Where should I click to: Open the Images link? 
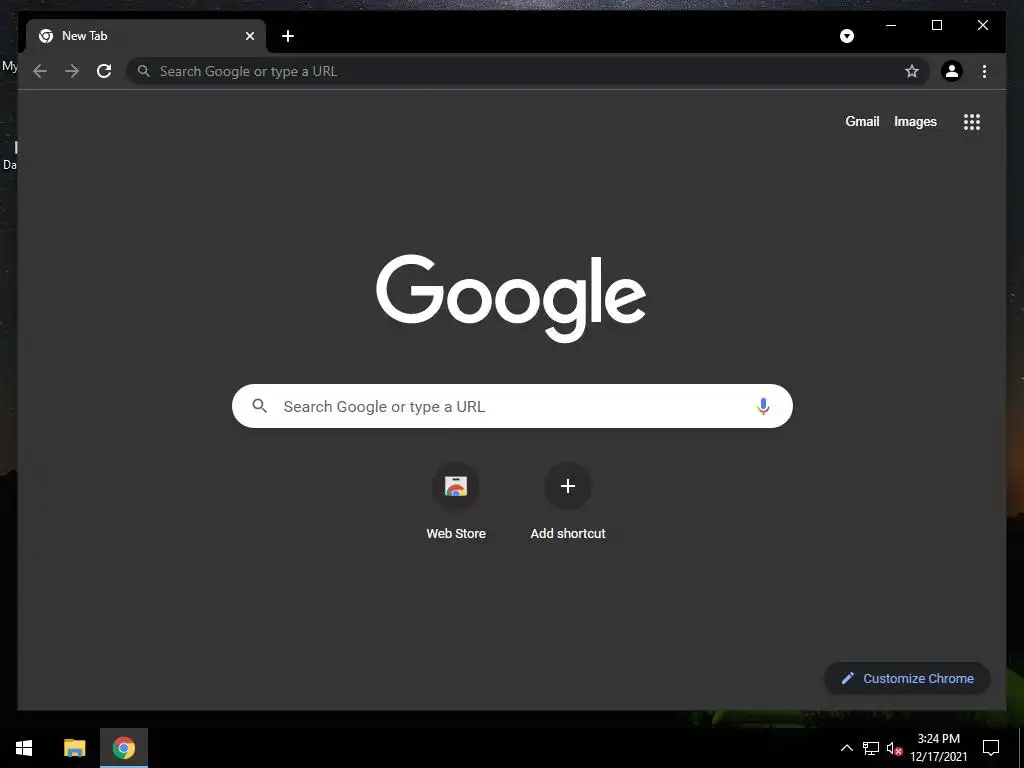(x=915, y=121)
